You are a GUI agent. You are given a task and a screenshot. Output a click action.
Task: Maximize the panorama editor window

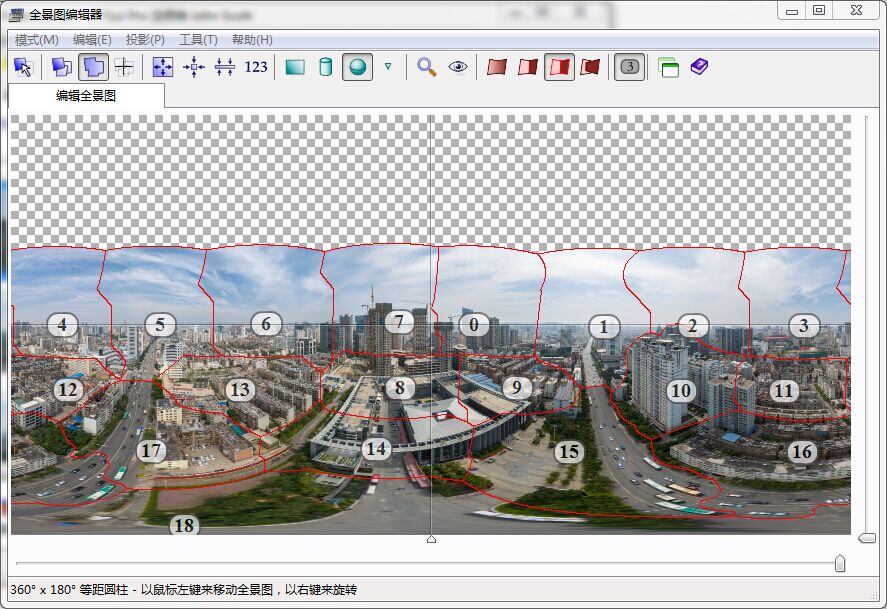[x=819, y=10]
